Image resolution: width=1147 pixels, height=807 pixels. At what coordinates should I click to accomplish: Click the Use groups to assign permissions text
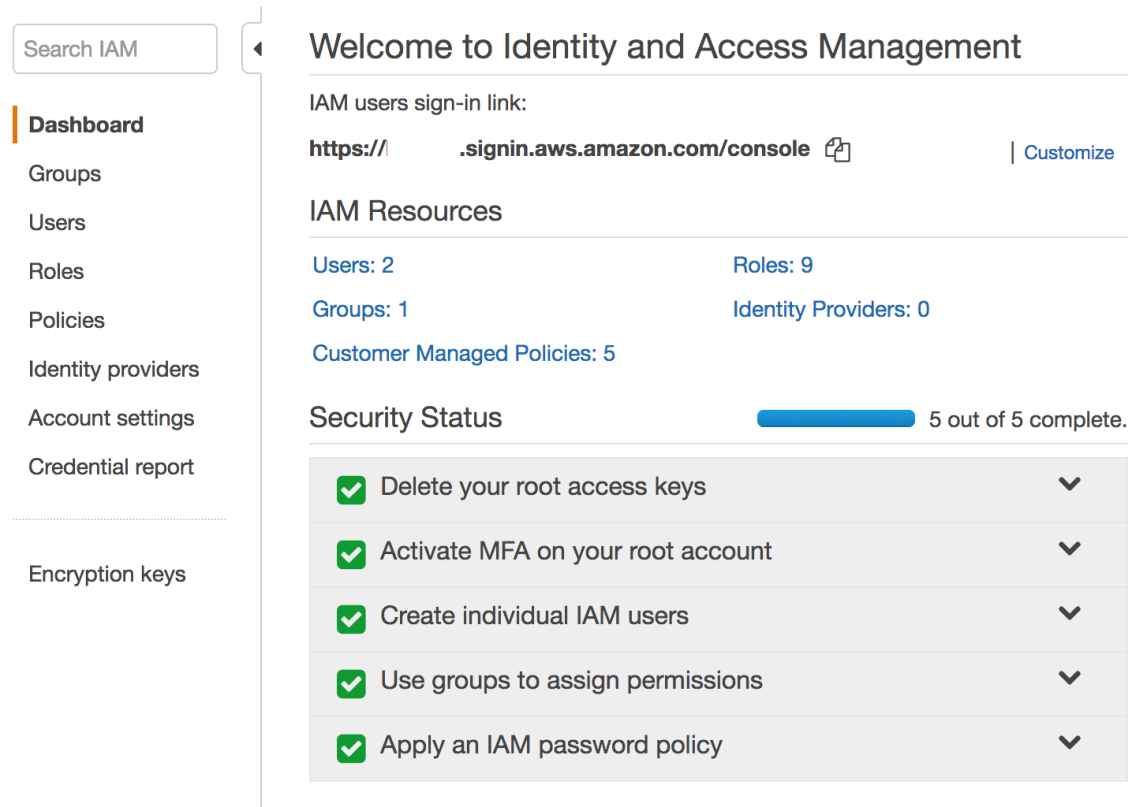(571, 680)
